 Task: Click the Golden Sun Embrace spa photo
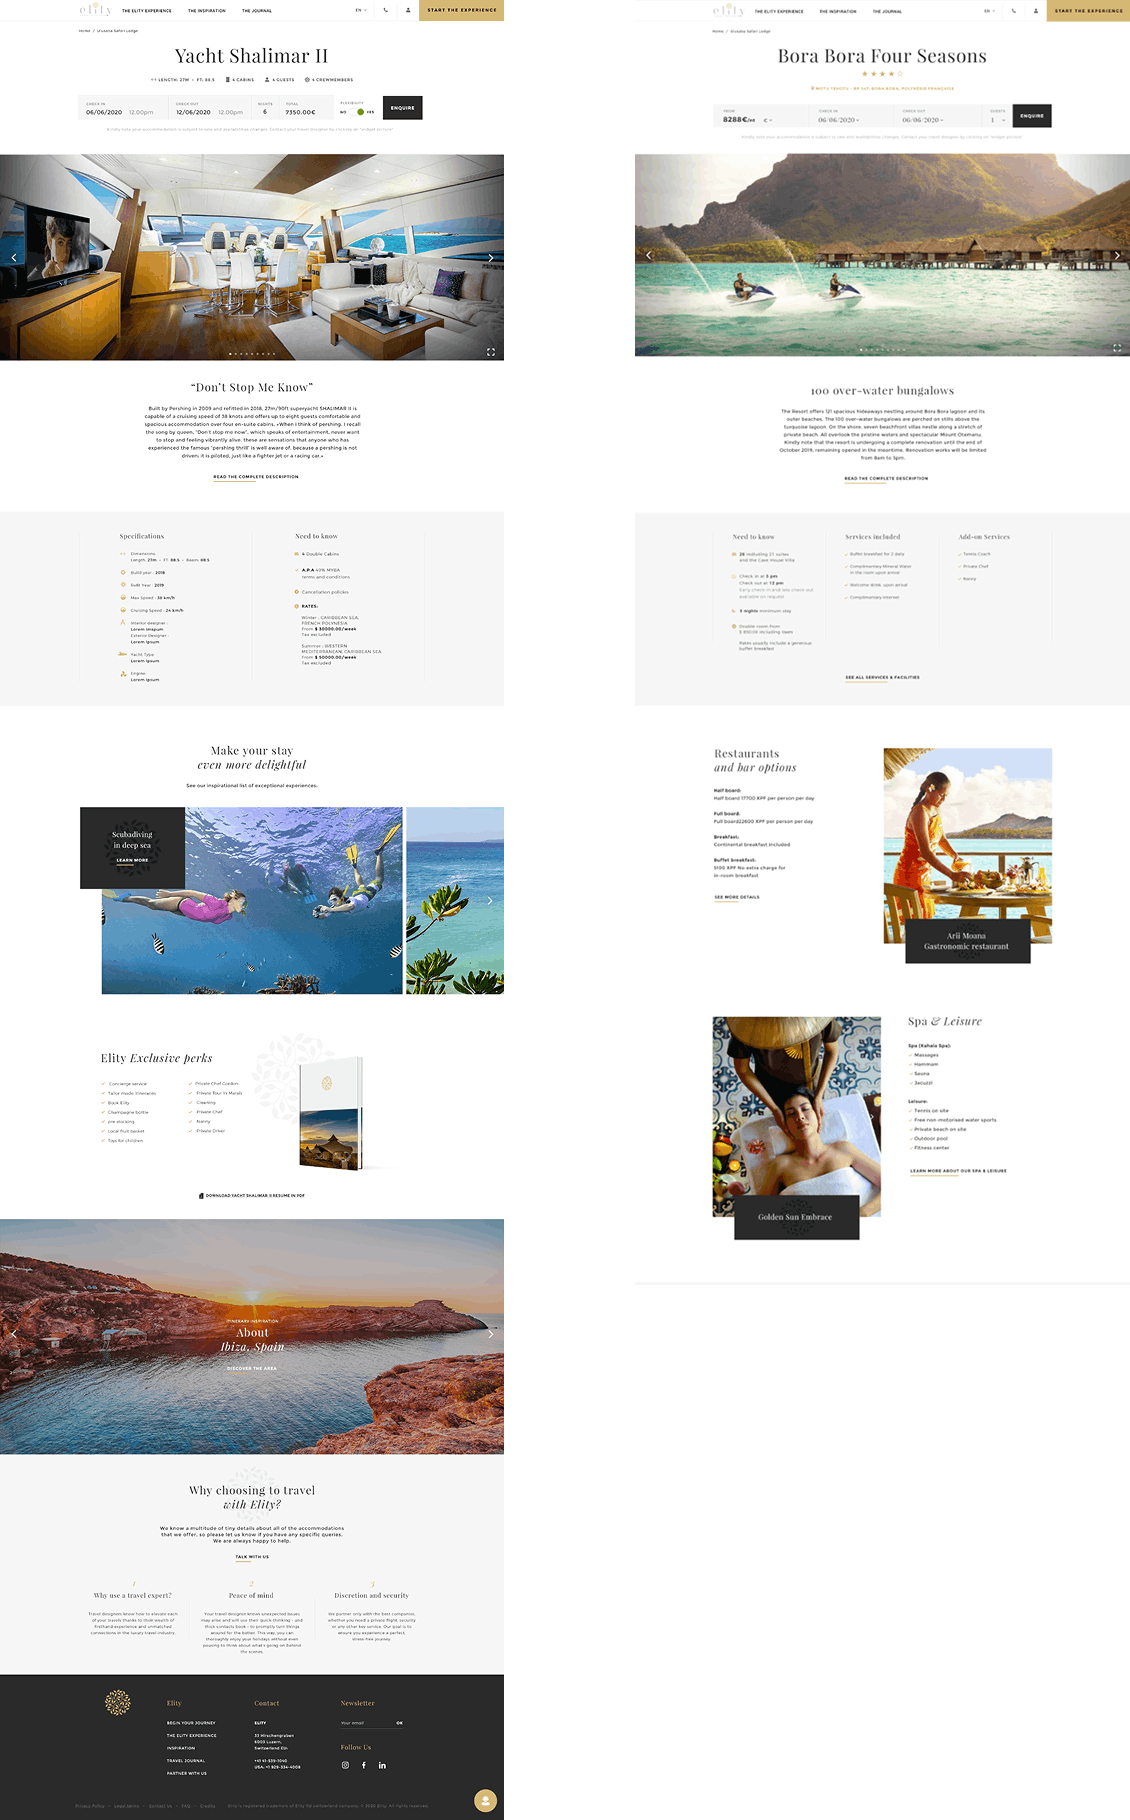(x=796, y=1116)
